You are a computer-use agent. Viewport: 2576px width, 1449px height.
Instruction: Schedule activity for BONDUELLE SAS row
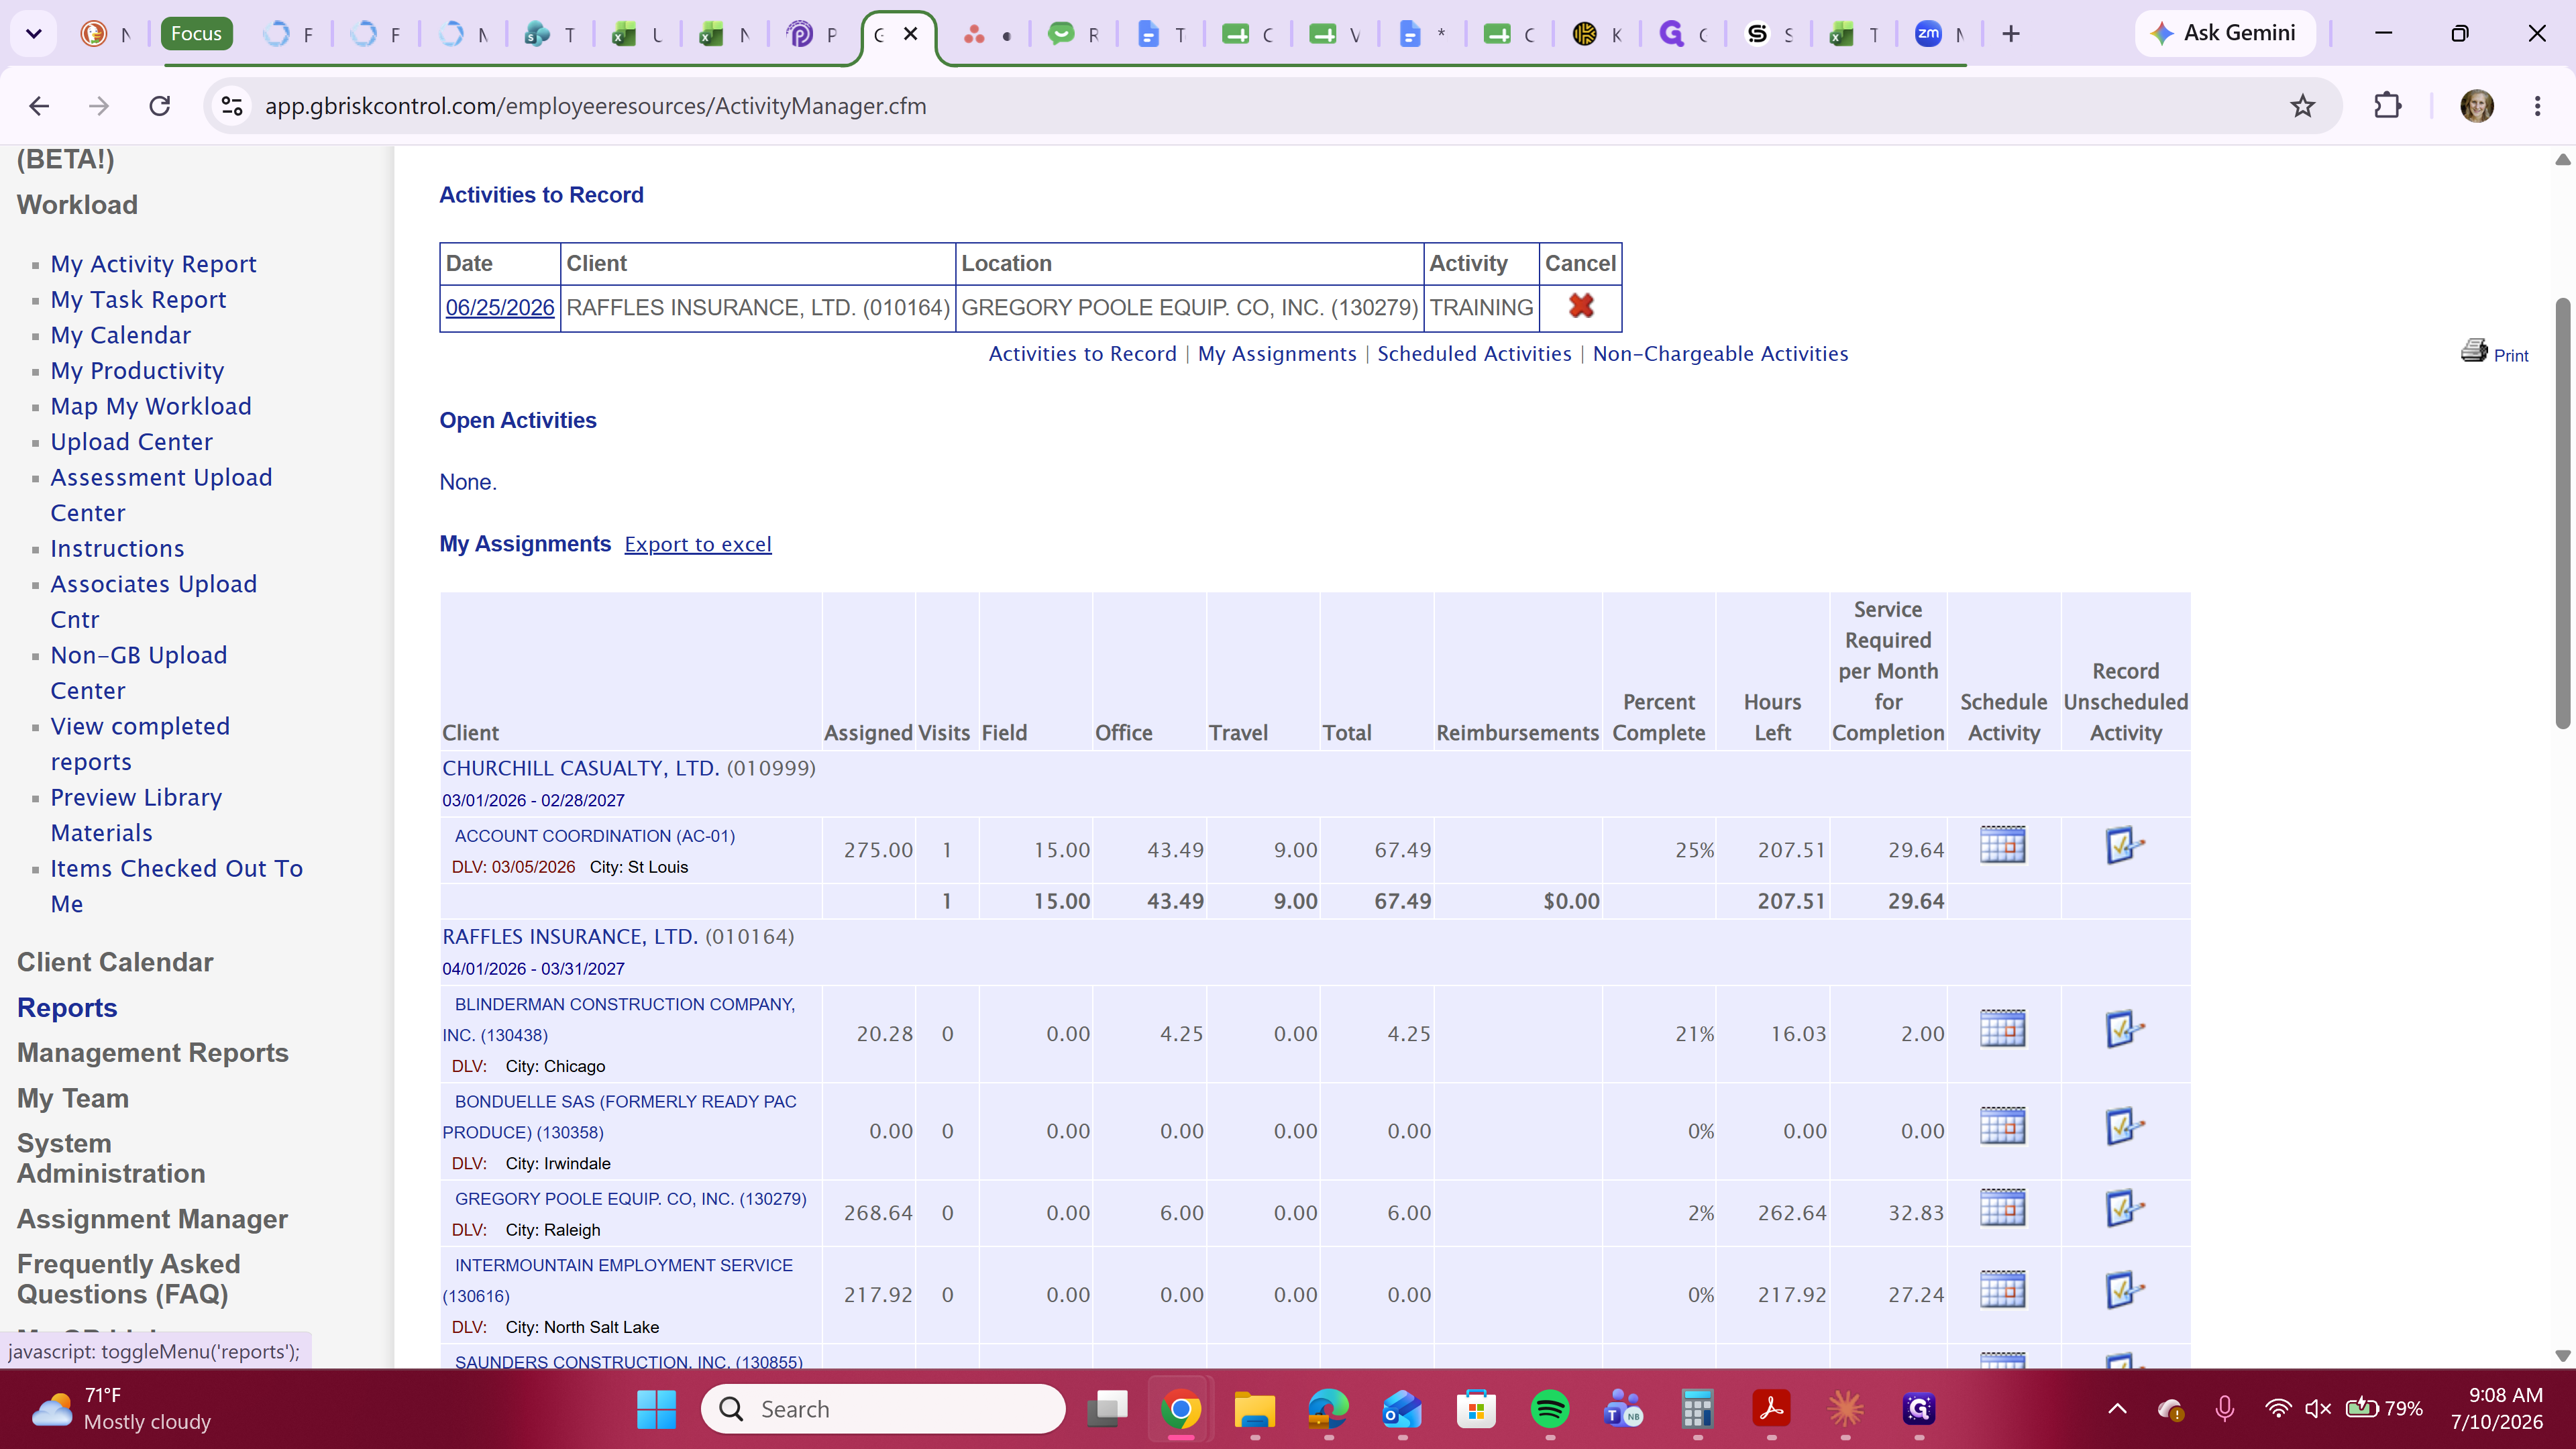click(2002, 1126)
